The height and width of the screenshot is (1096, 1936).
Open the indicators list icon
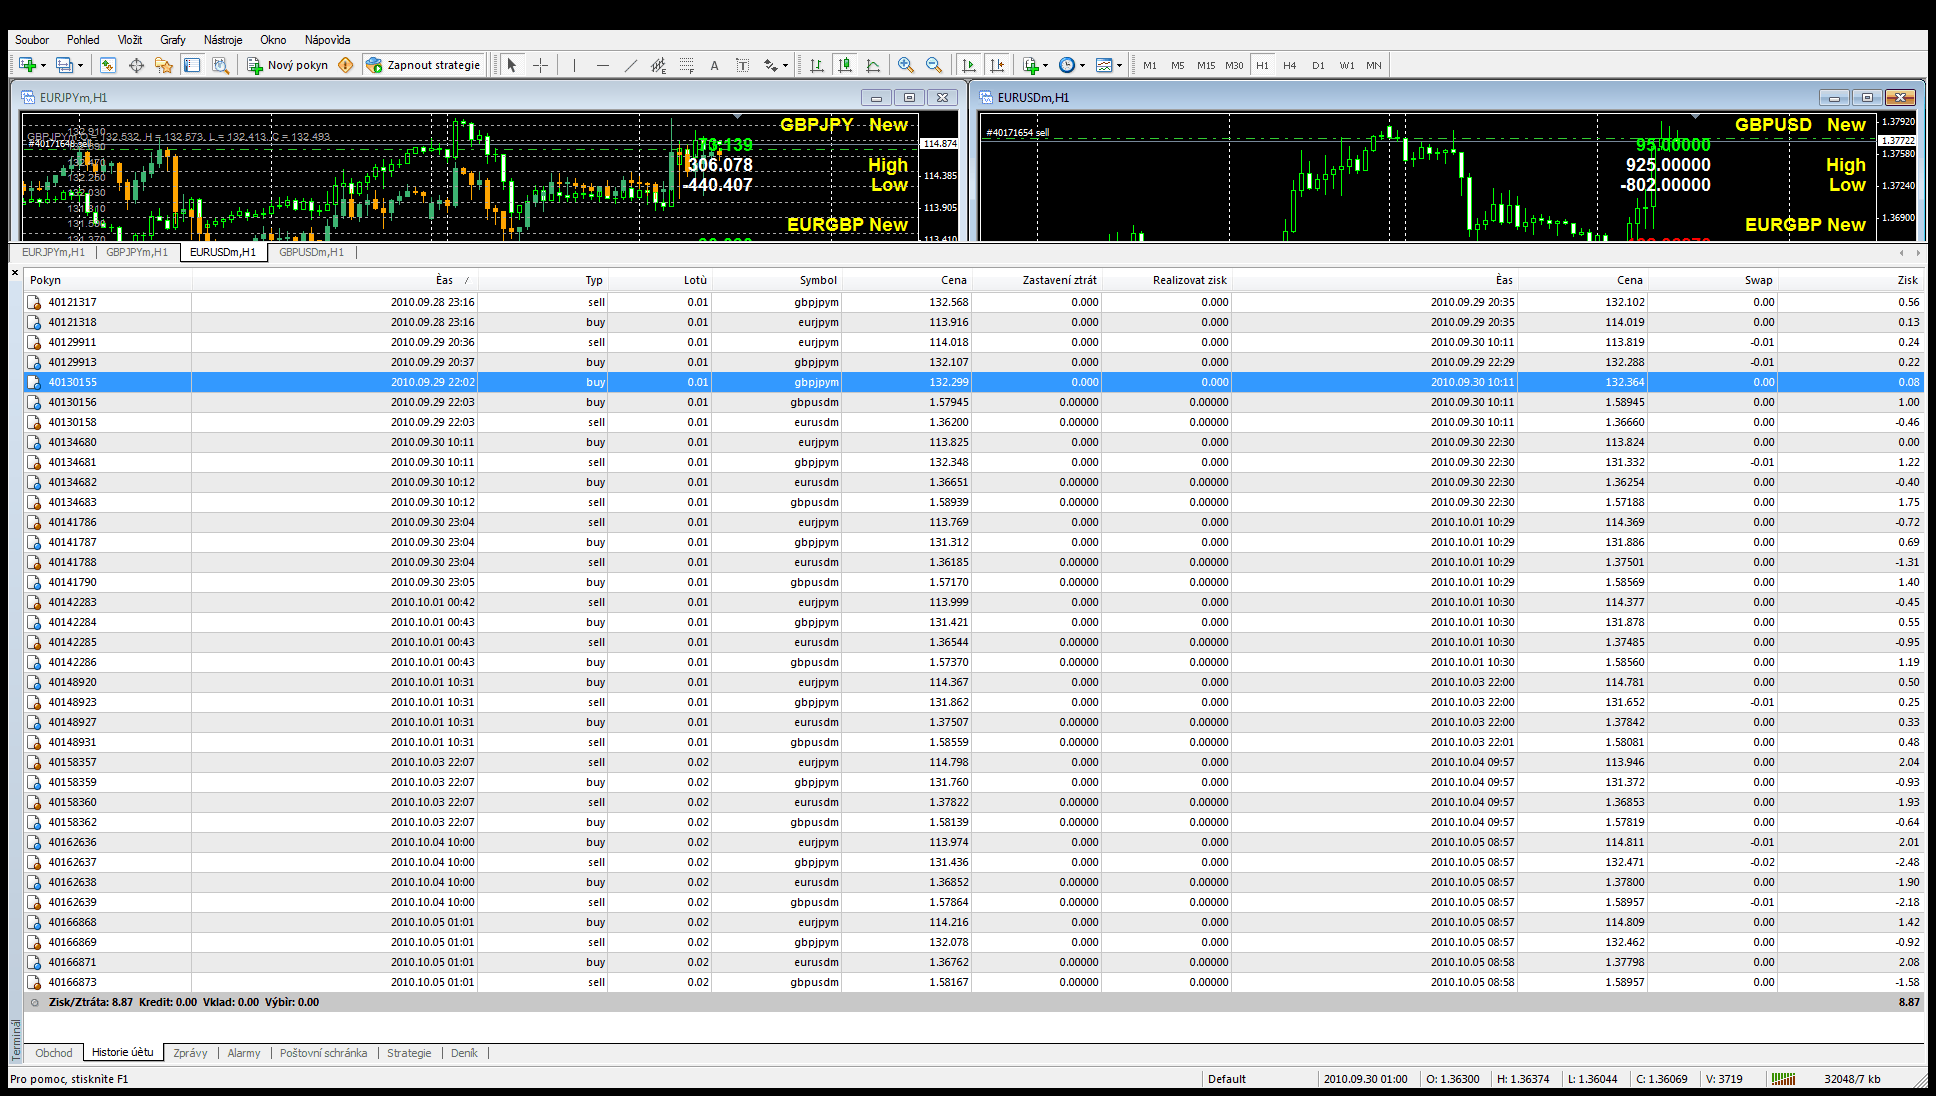[1031, 65]
